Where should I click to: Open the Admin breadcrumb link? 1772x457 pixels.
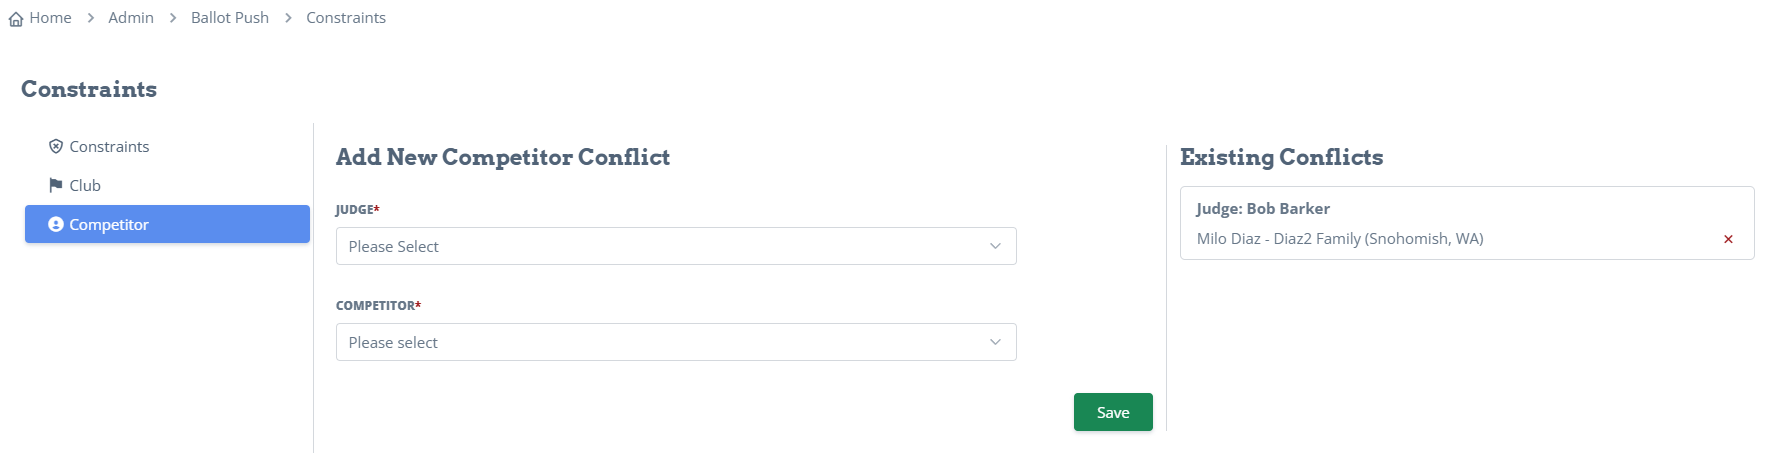point(131,18)
